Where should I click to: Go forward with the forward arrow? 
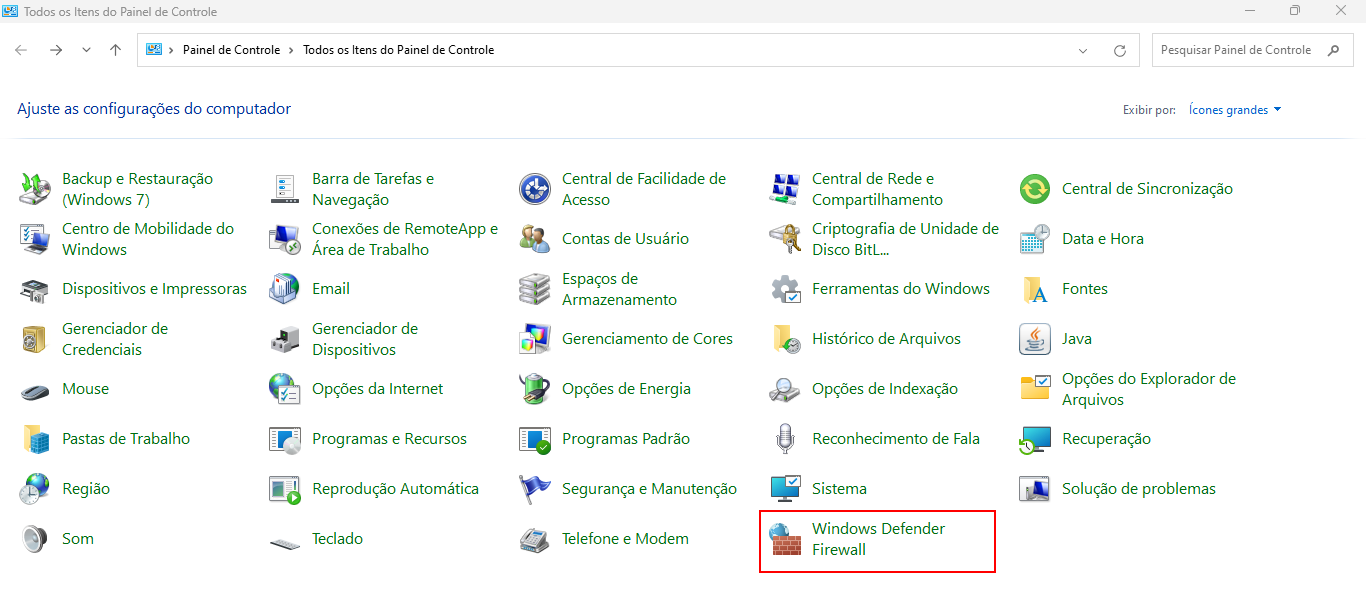click(x=56, y=50)
